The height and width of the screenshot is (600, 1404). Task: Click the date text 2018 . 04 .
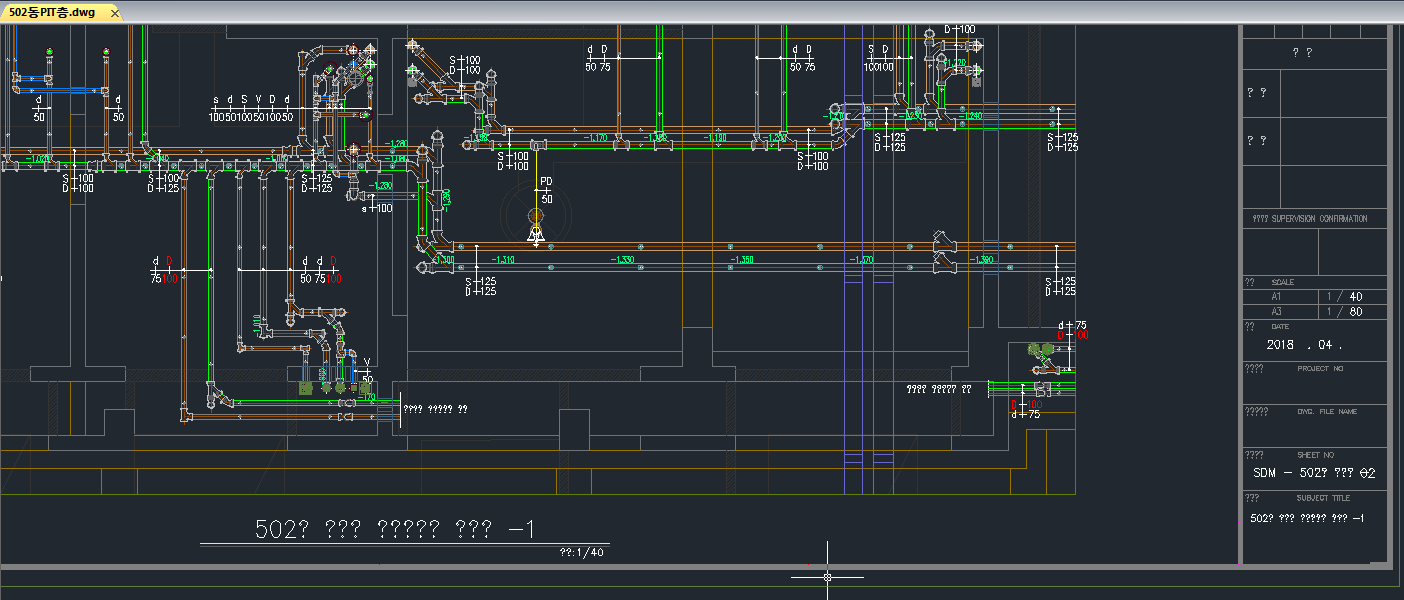(1303, 345)
